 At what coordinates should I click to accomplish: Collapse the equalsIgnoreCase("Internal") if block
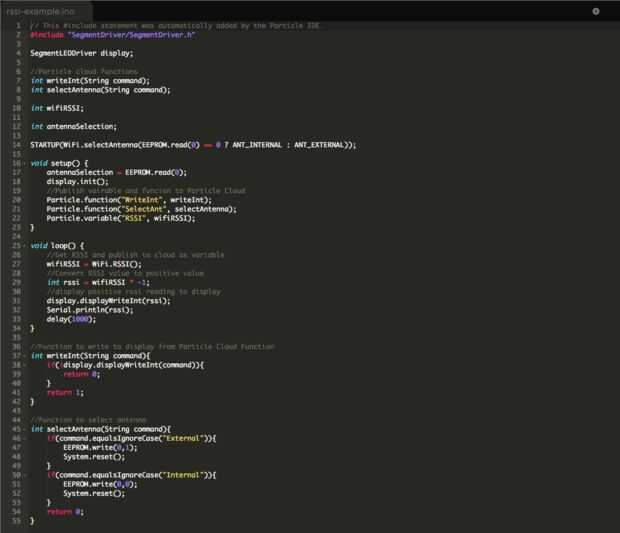(25, 475)
